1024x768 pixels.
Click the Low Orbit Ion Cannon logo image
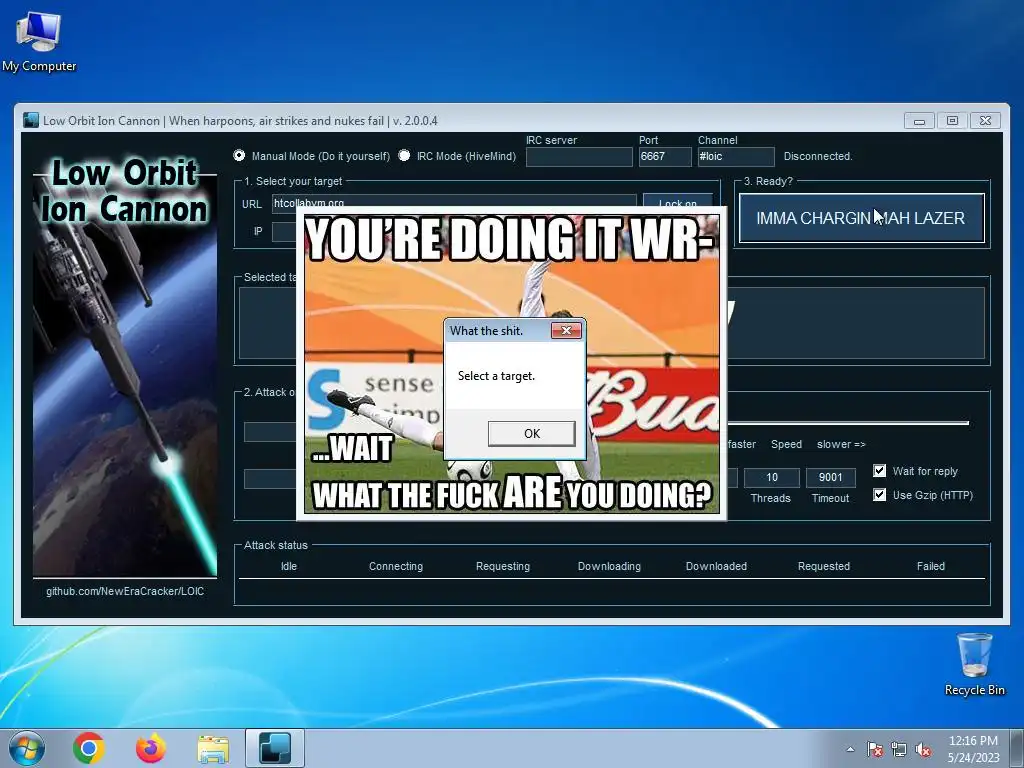click(x=125, y=366)
